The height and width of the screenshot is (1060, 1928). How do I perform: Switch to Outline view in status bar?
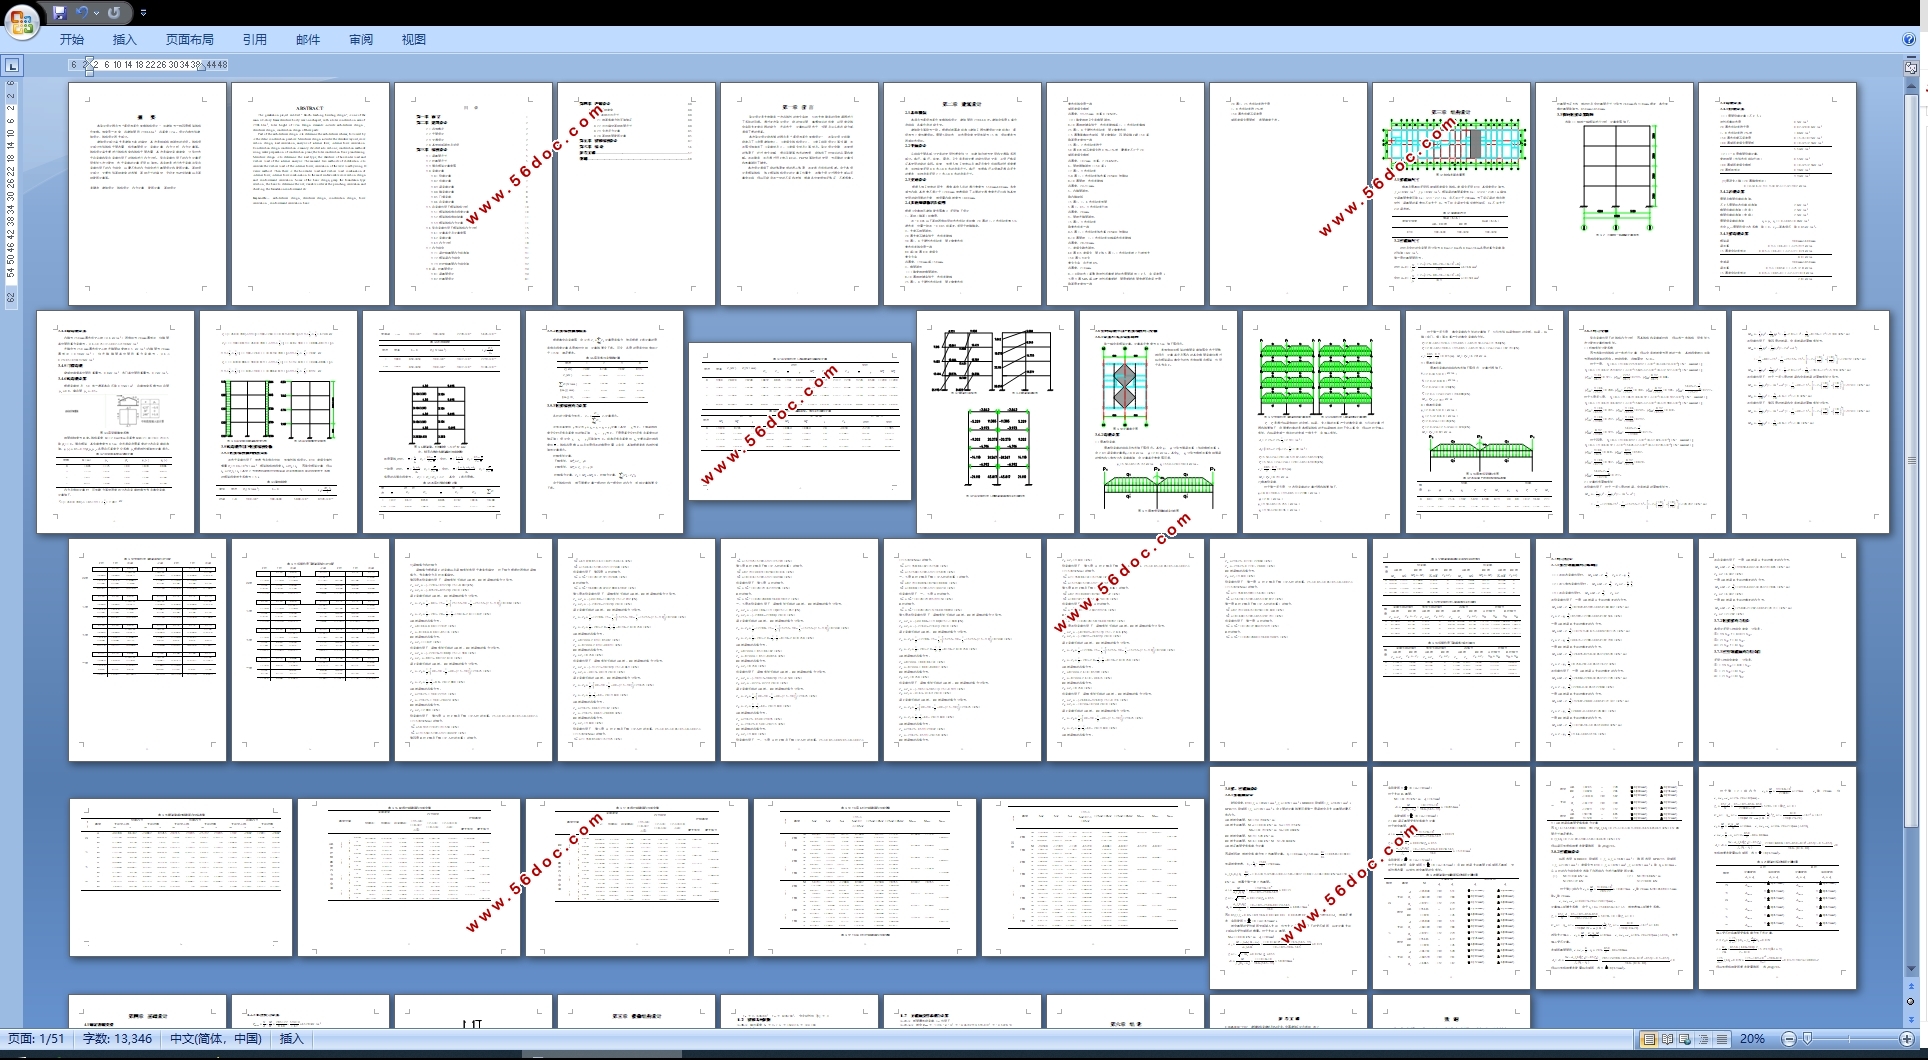tap(1703, 1039)
